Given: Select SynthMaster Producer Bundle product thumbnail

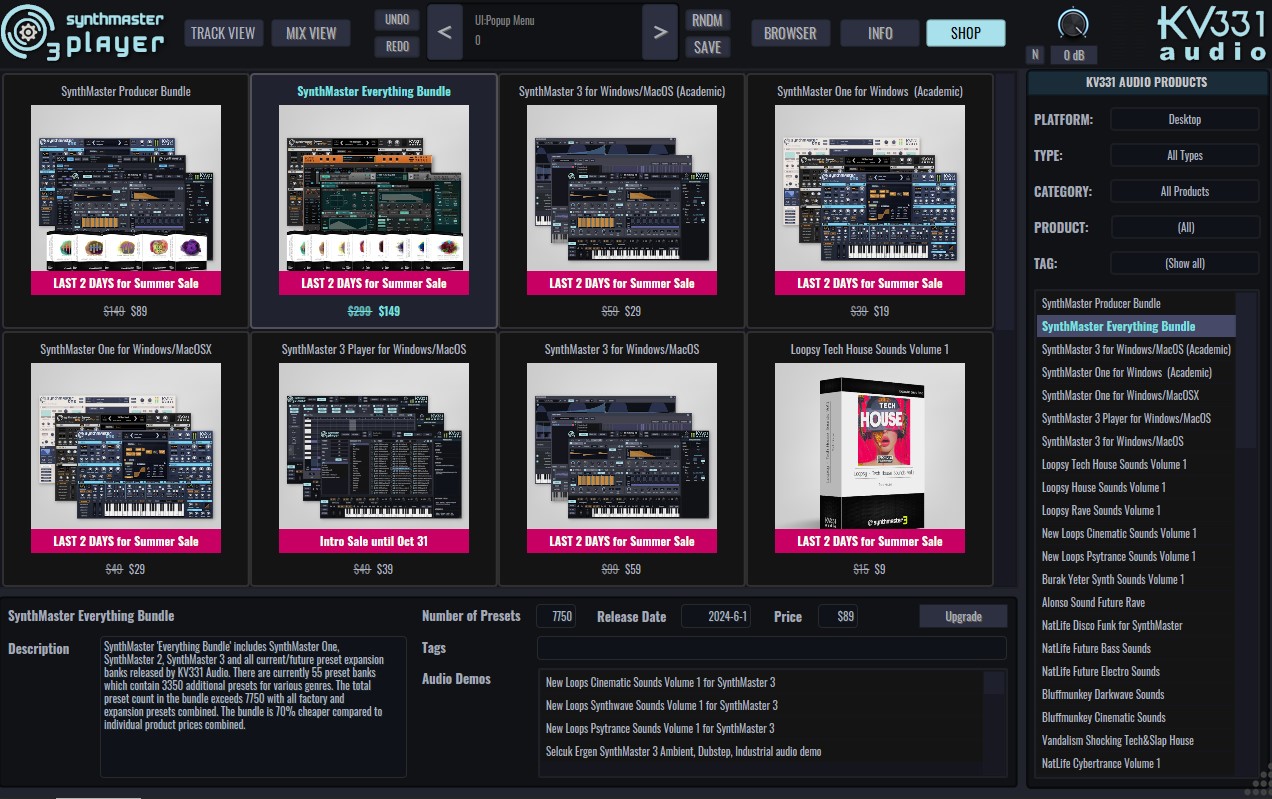Looking at the screenshot, I should [x=126, y=188].
